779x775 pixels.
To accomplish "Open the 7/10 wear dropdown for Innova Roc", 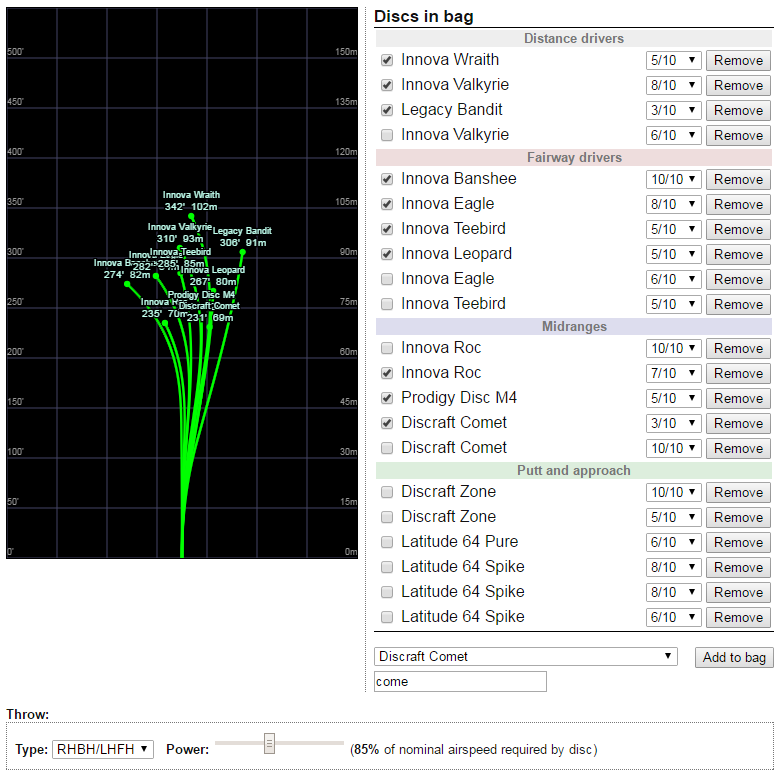I will point(673,373).
